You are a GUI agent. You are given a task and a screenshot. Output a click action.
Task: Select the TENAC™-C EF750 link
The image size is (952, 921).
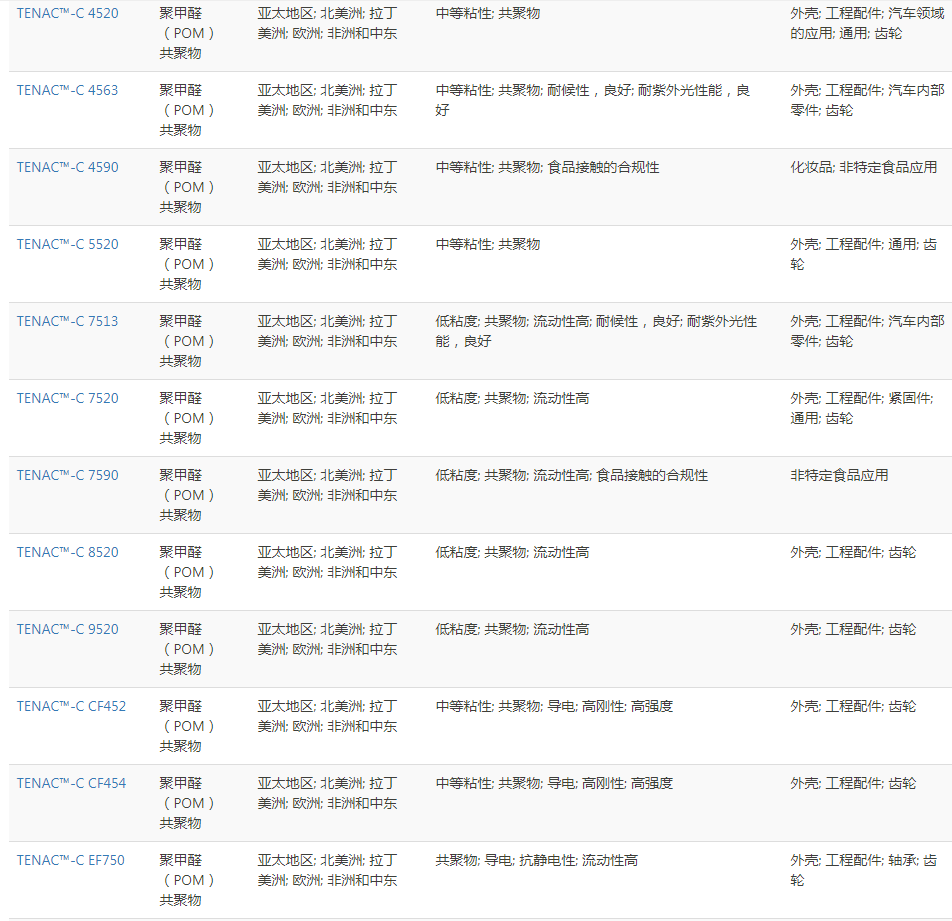[70, 860]
